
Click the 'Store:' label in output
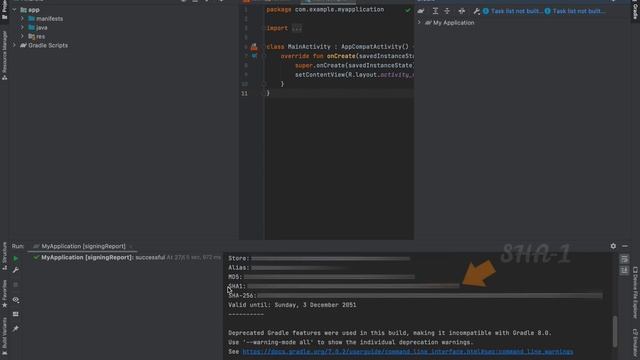(239, 258)
